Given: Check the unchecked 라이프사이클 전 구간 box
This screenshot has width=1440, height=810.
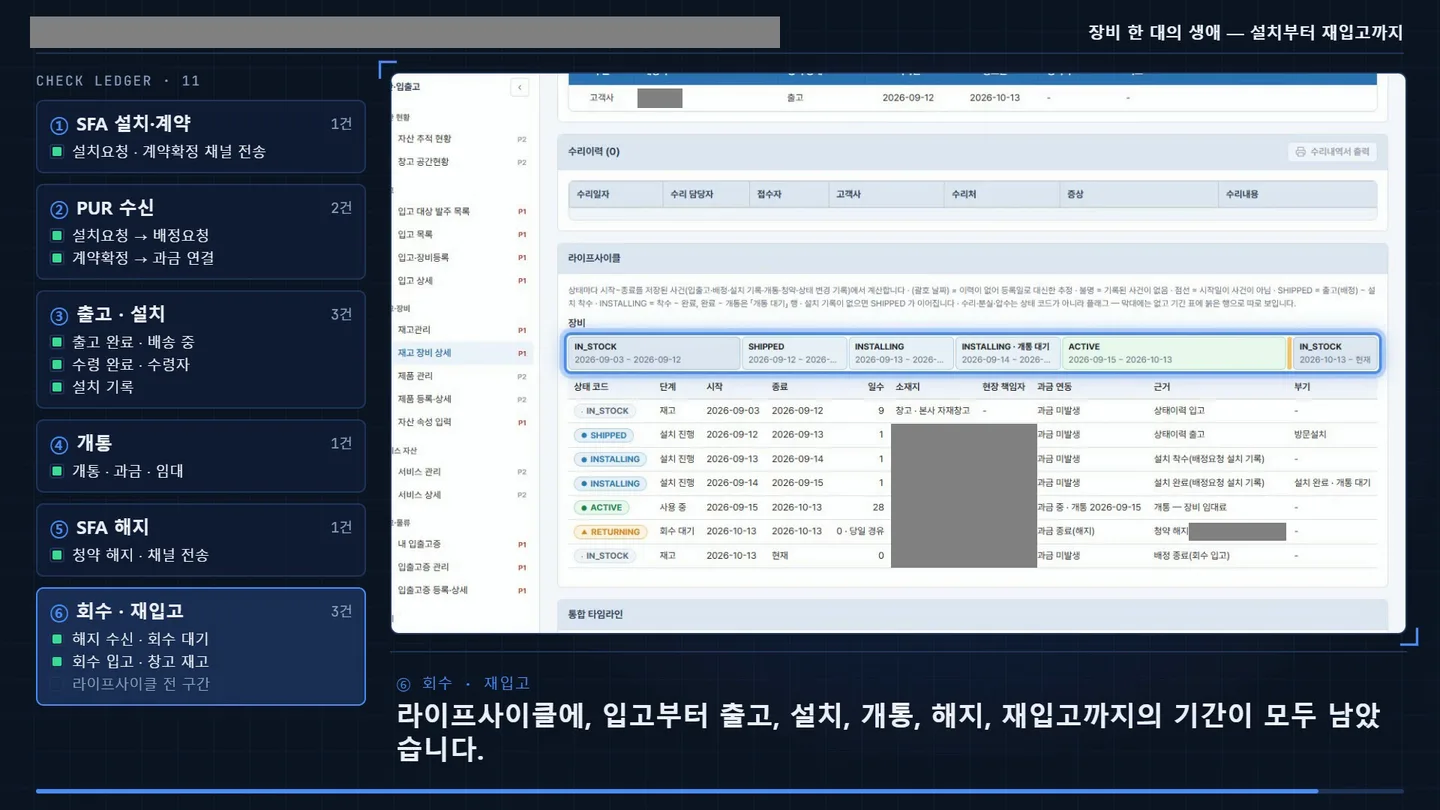Looking at the screenshot, I should pos(57,684).
